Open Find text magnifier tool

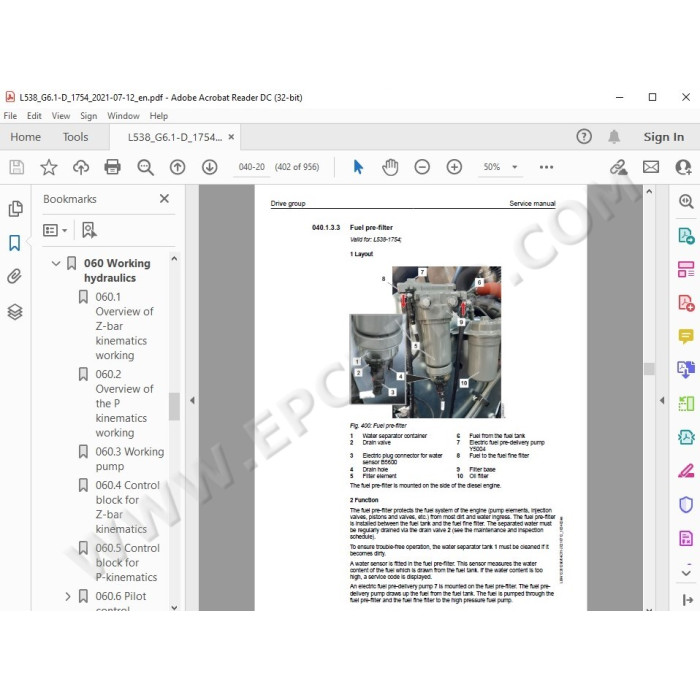coord(145,167)
